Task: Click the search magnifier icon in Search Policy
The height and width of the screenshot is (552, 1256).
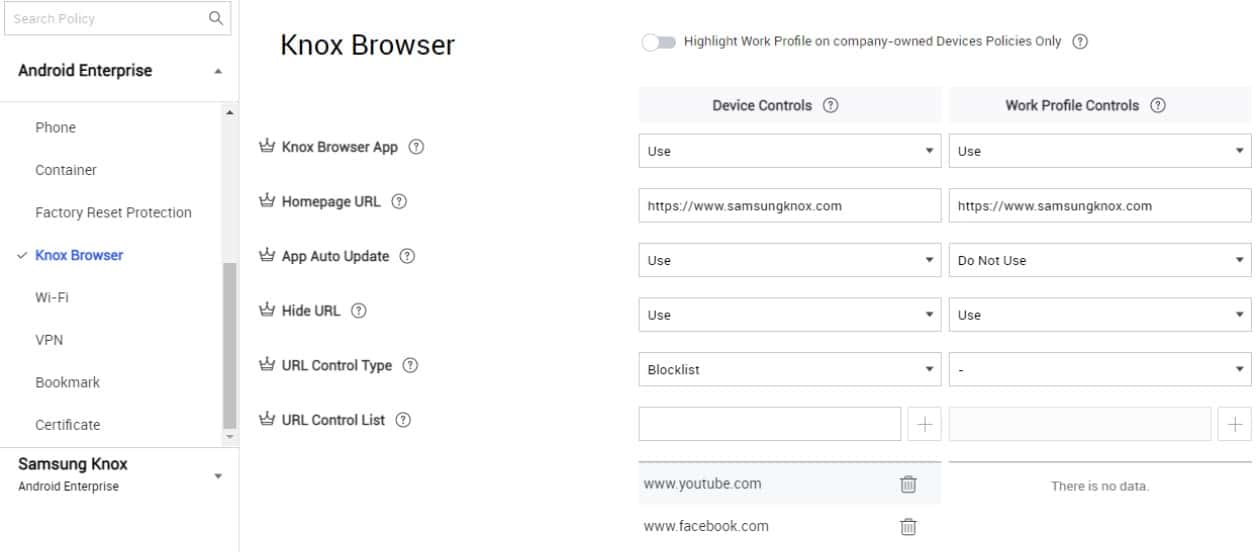Action: coord(215,18)
